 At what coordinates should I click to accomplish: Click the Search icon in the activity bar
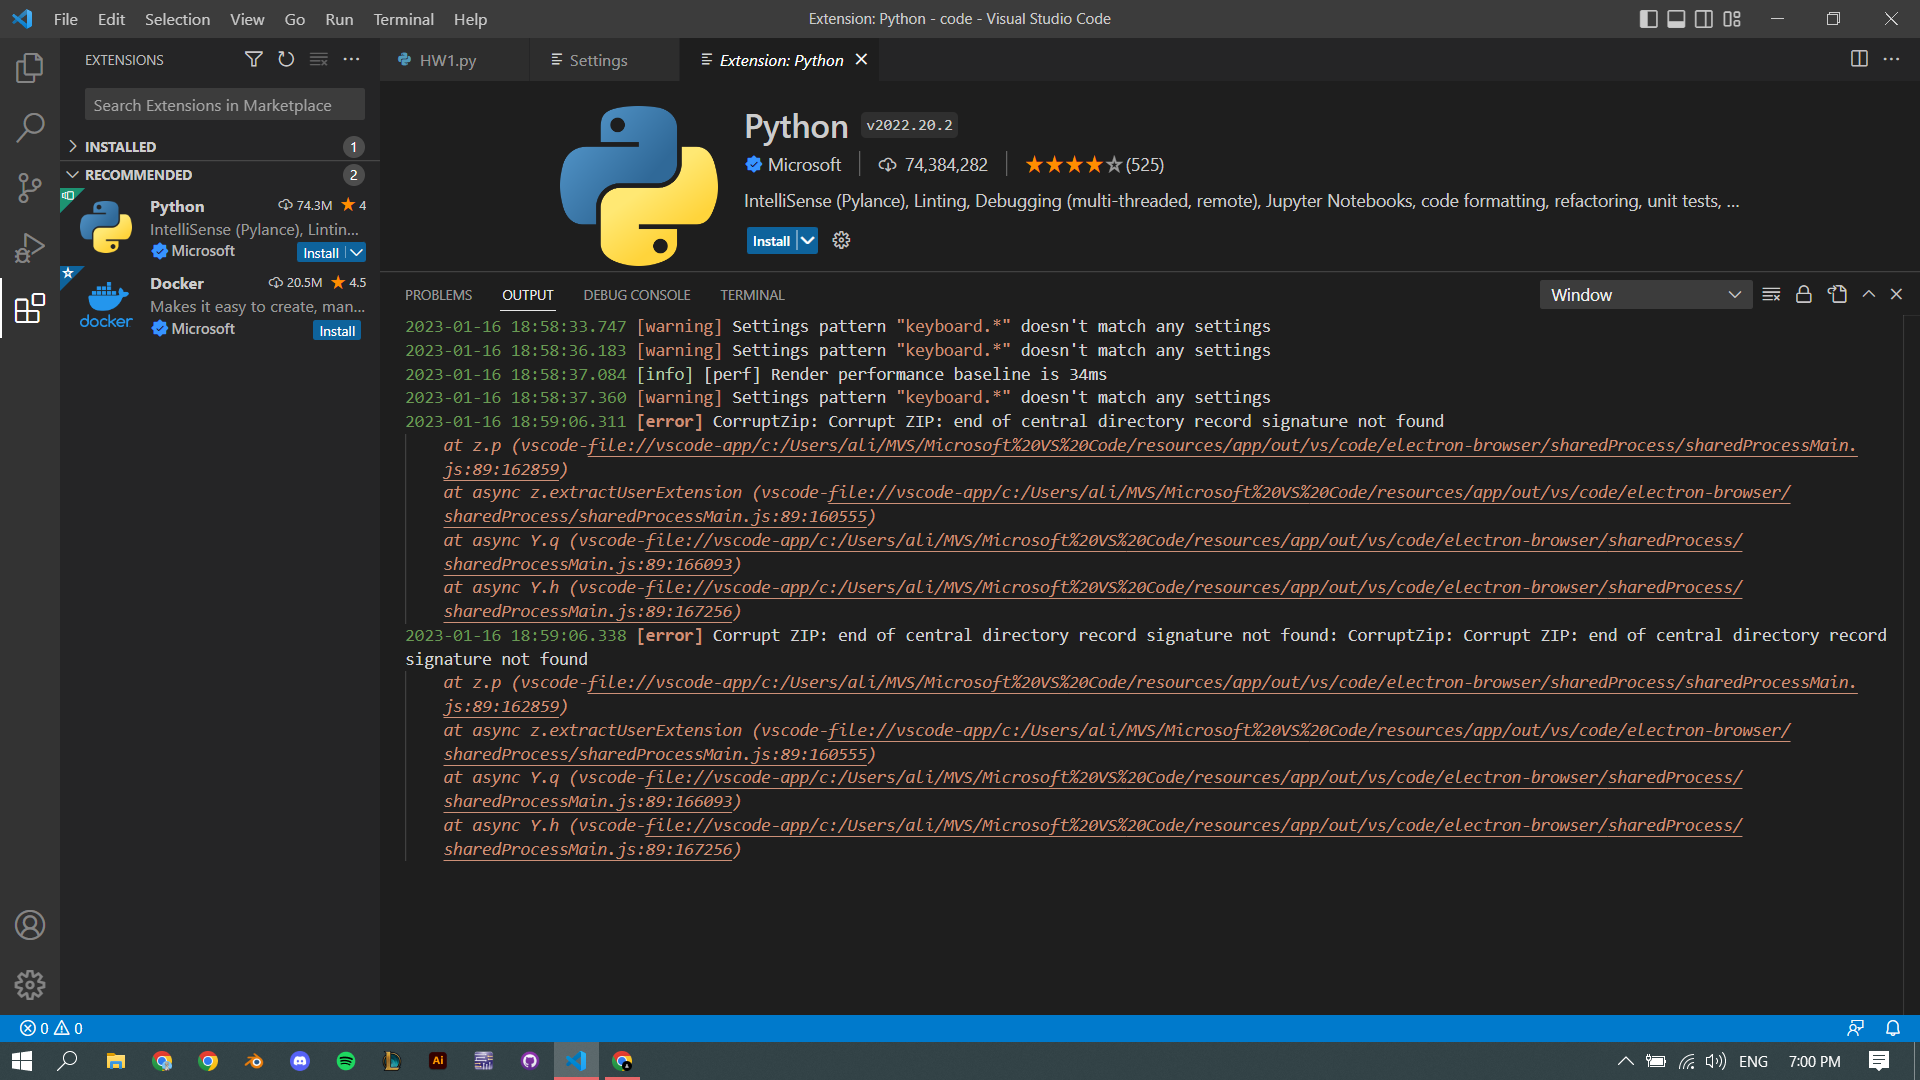point(29,128)
